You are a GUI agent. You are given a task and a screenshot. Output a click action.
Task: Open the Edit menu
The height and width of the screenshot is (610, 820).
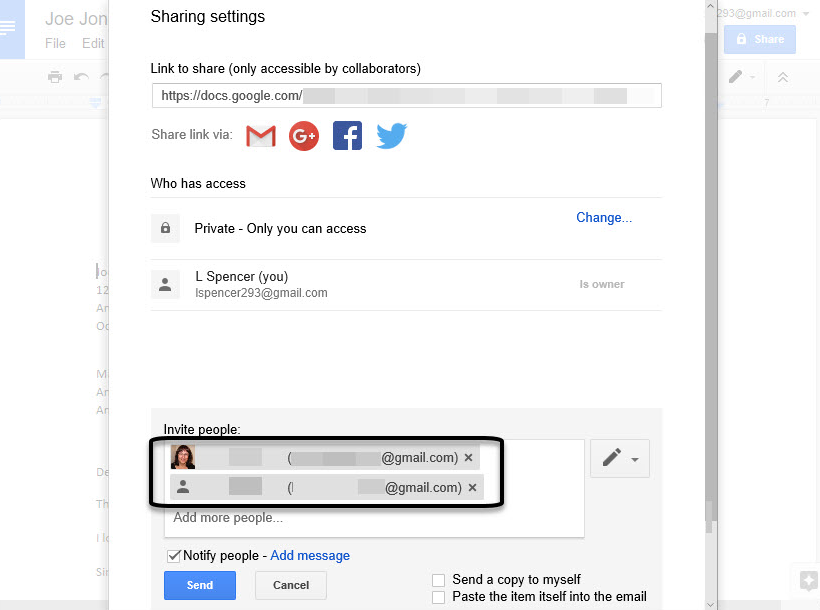pos(93,43)
